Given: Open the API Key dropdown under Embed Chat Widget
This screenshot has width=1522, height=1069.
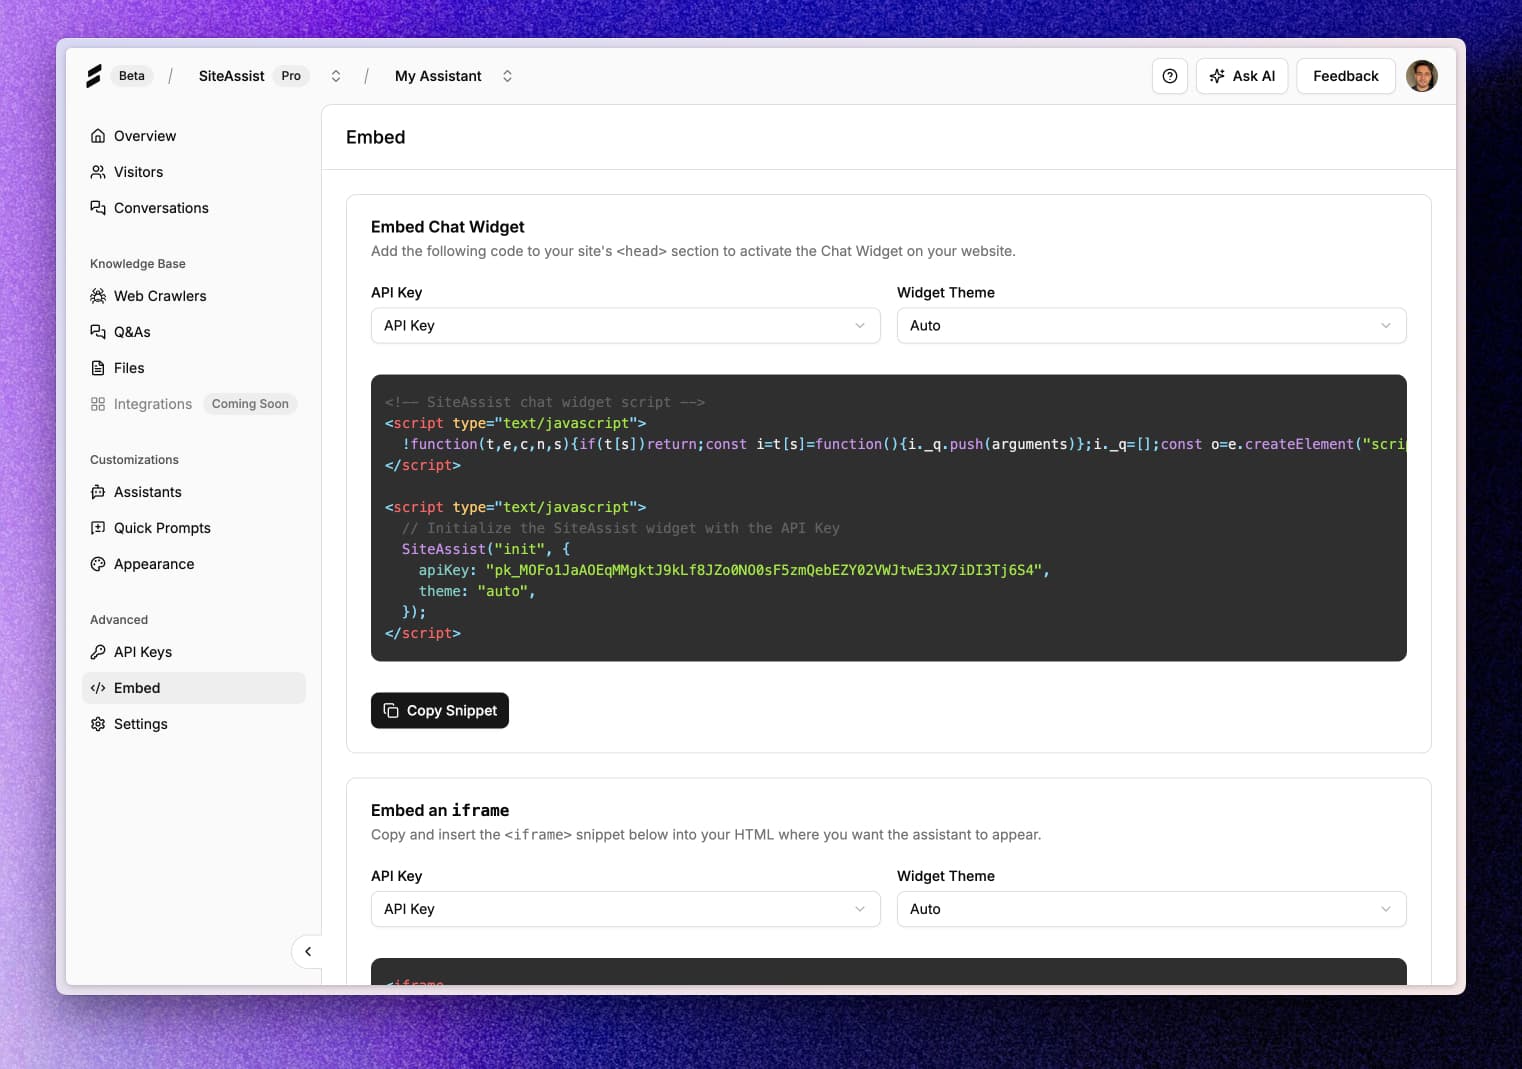Looking at the screenshot, I should [x=625, y=325].
